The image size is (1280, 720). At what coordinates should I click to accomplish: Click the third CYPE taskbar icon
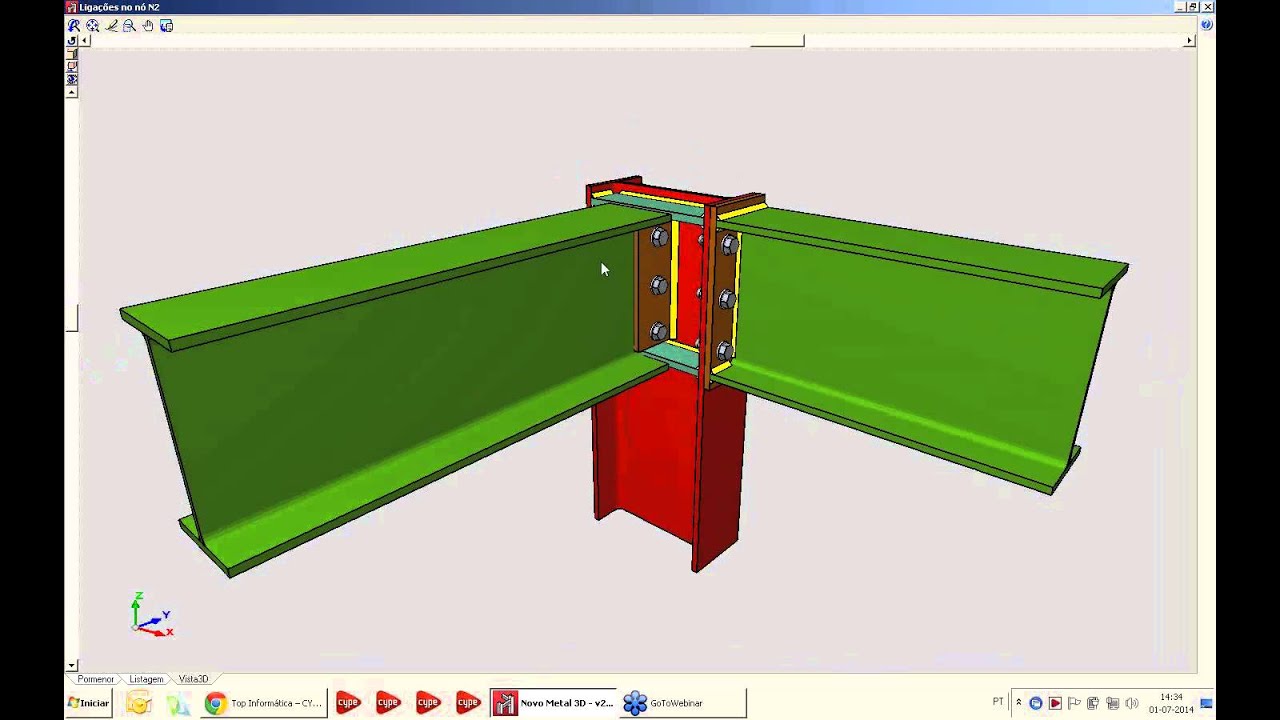pos(428,703)
